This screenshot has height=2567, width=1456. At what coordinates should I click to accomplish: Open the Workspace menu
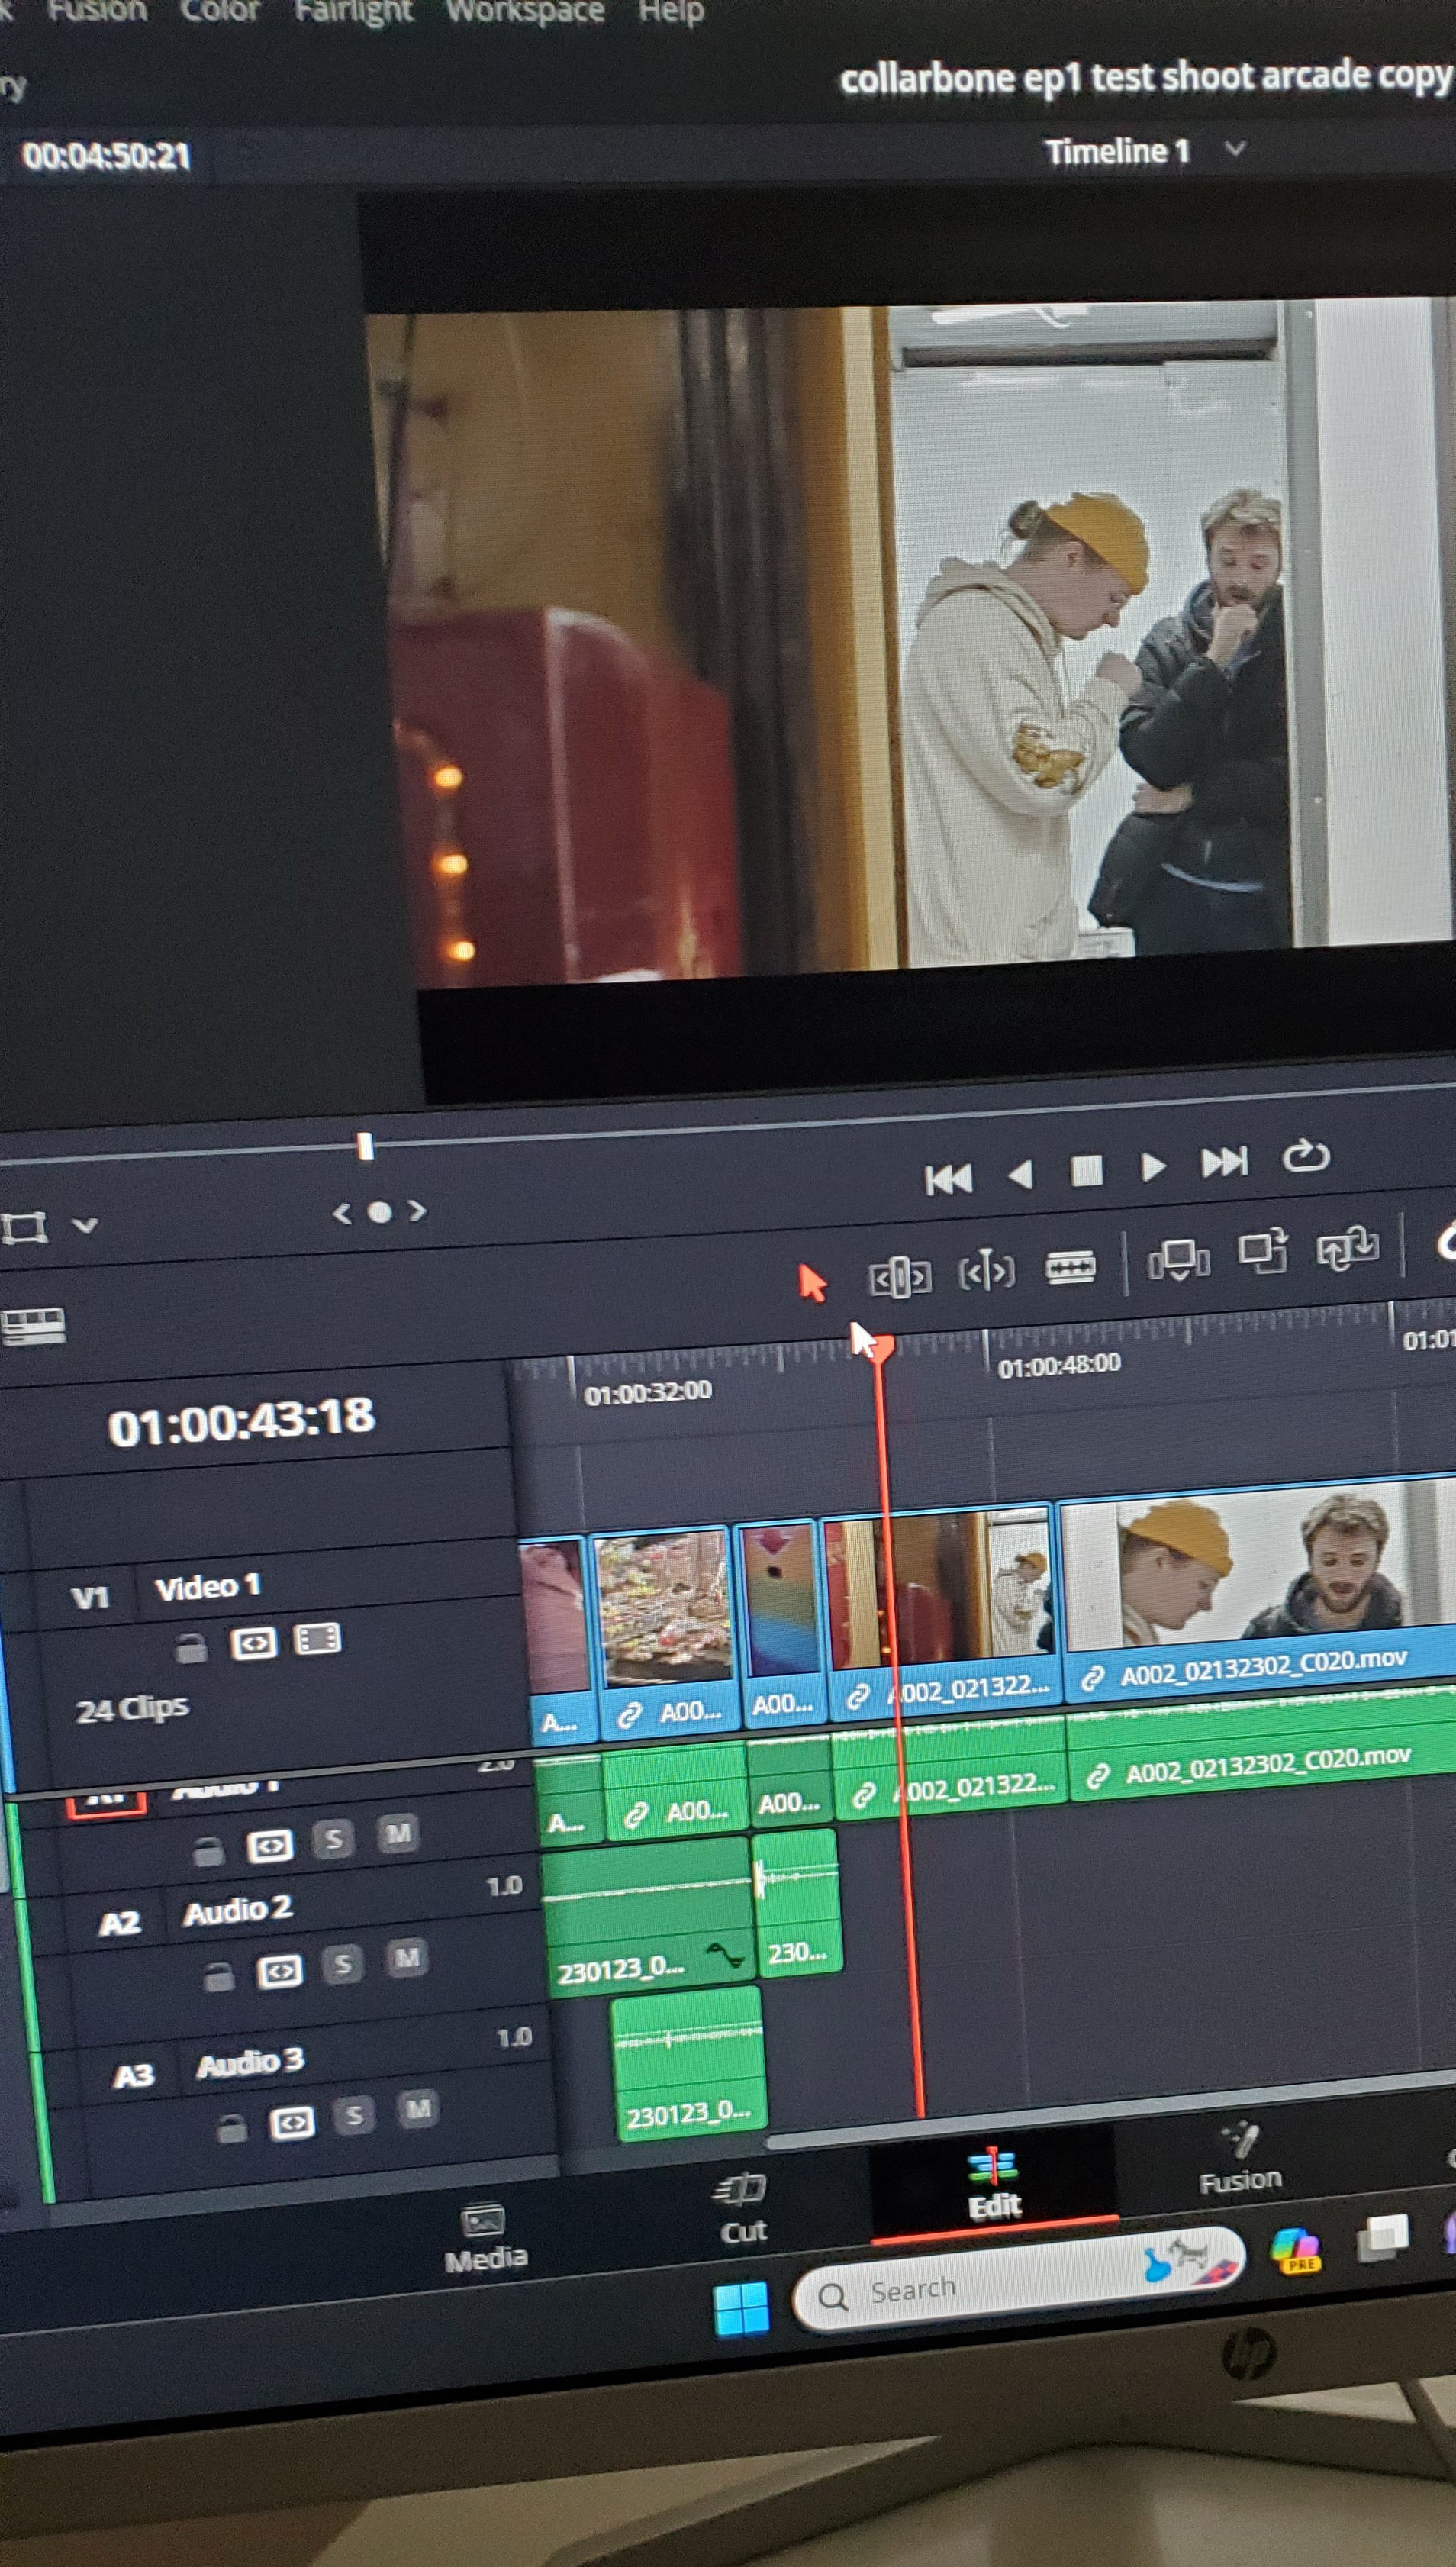click(x=525, y=12)
